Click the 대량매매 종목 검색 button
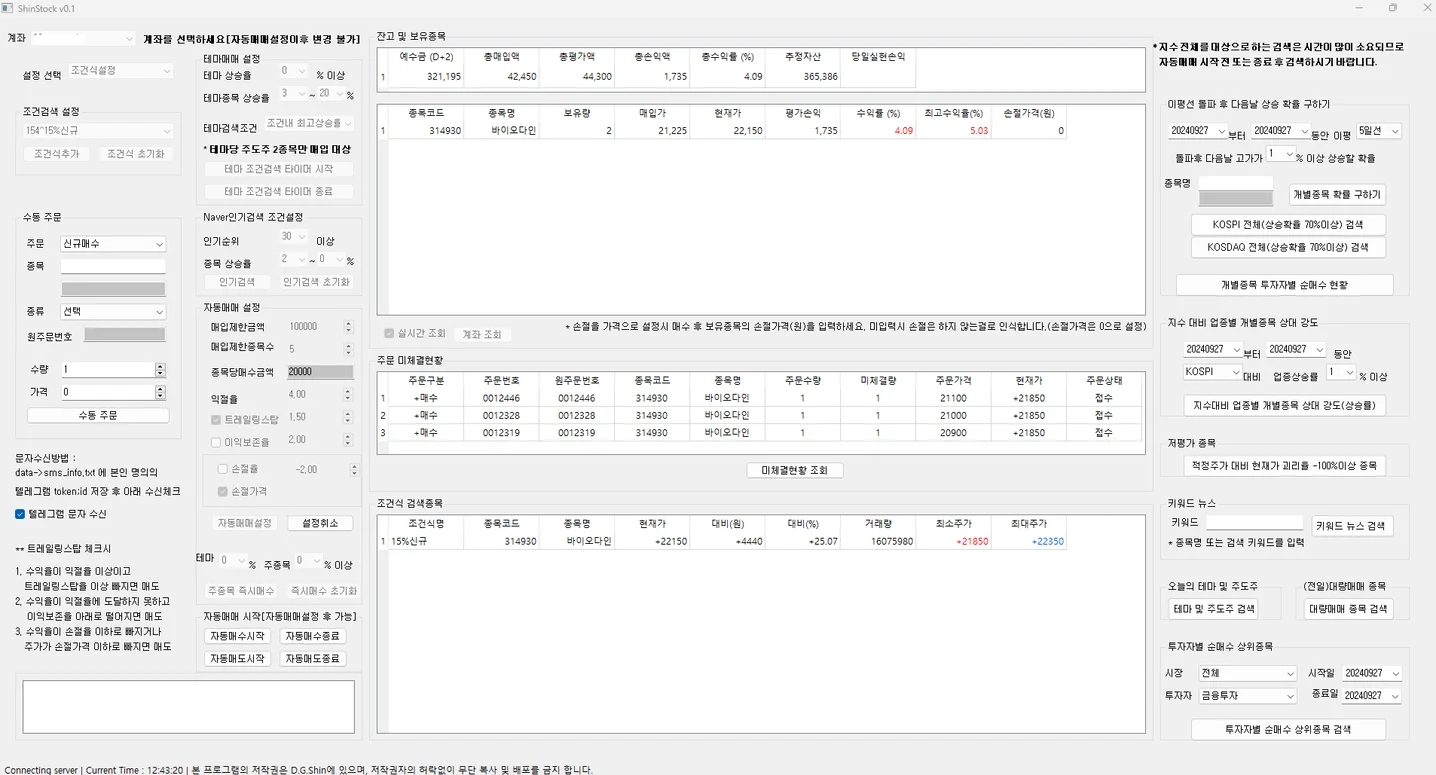This screenshot has width=1436, height=775. click(1349, 609)
